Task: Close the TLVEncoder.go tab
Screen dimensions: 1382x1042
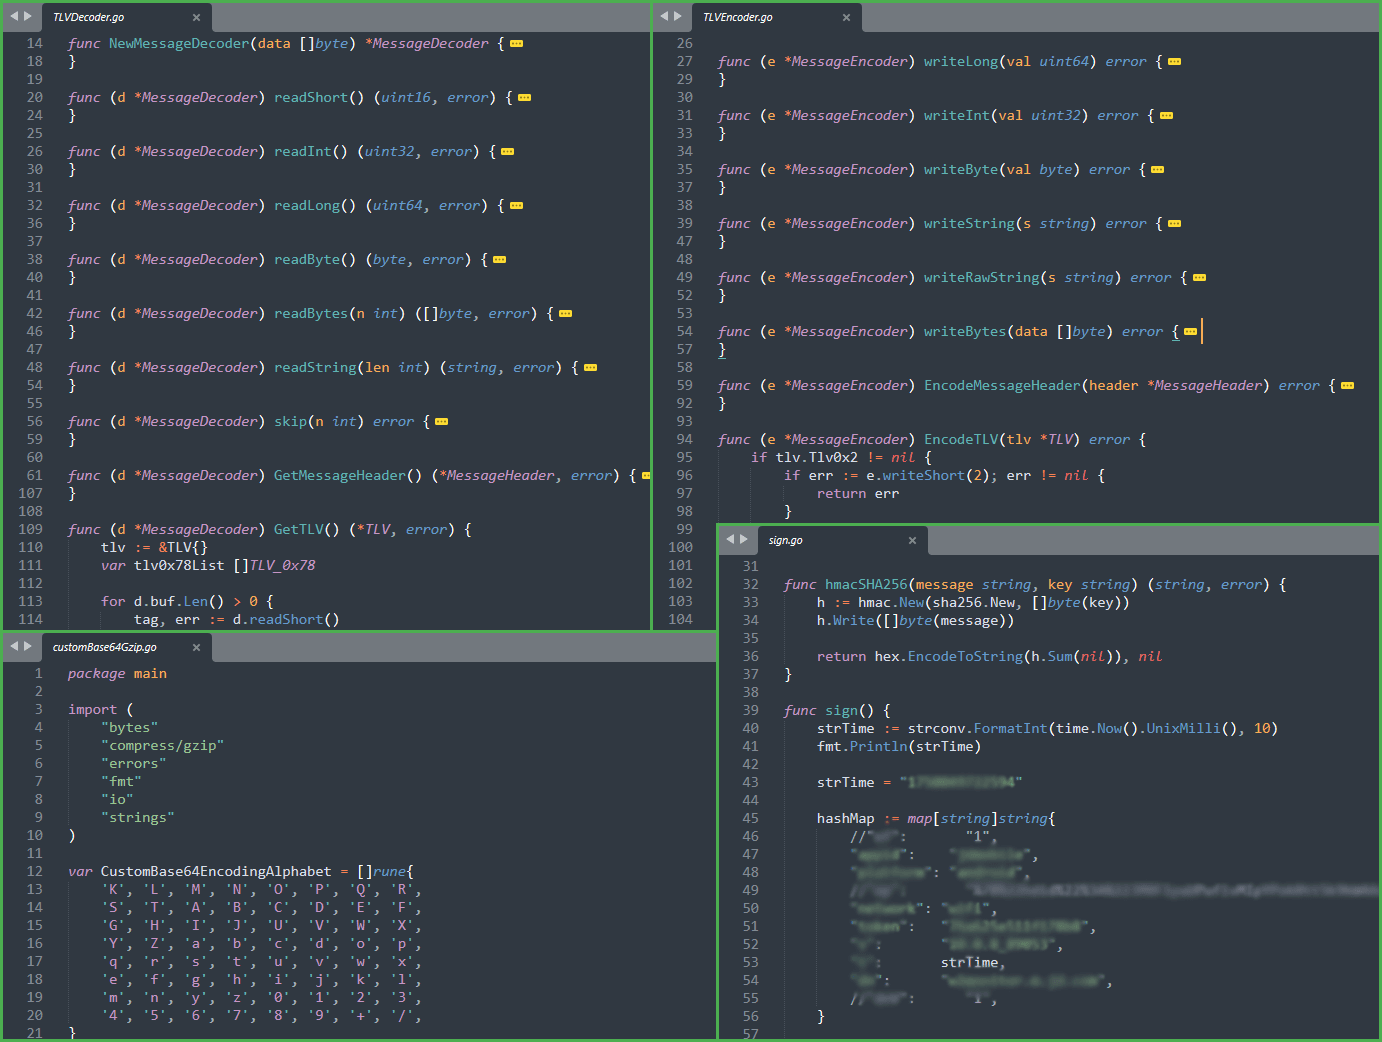Action: [846, 17]
